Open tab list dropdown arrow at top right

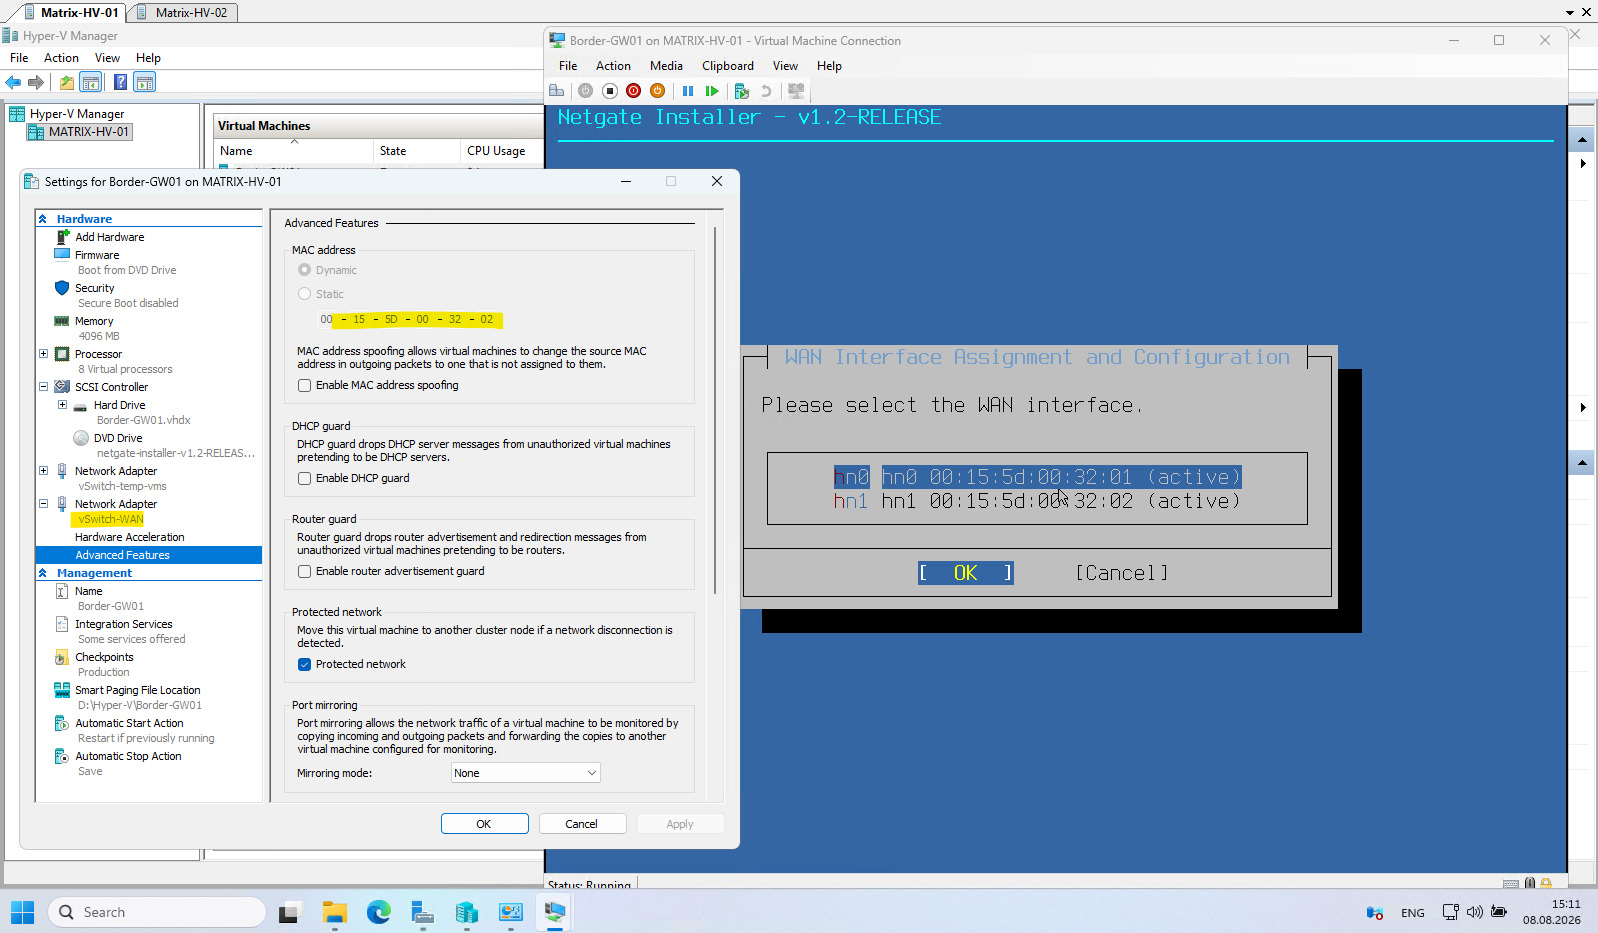coord(1570,12)
